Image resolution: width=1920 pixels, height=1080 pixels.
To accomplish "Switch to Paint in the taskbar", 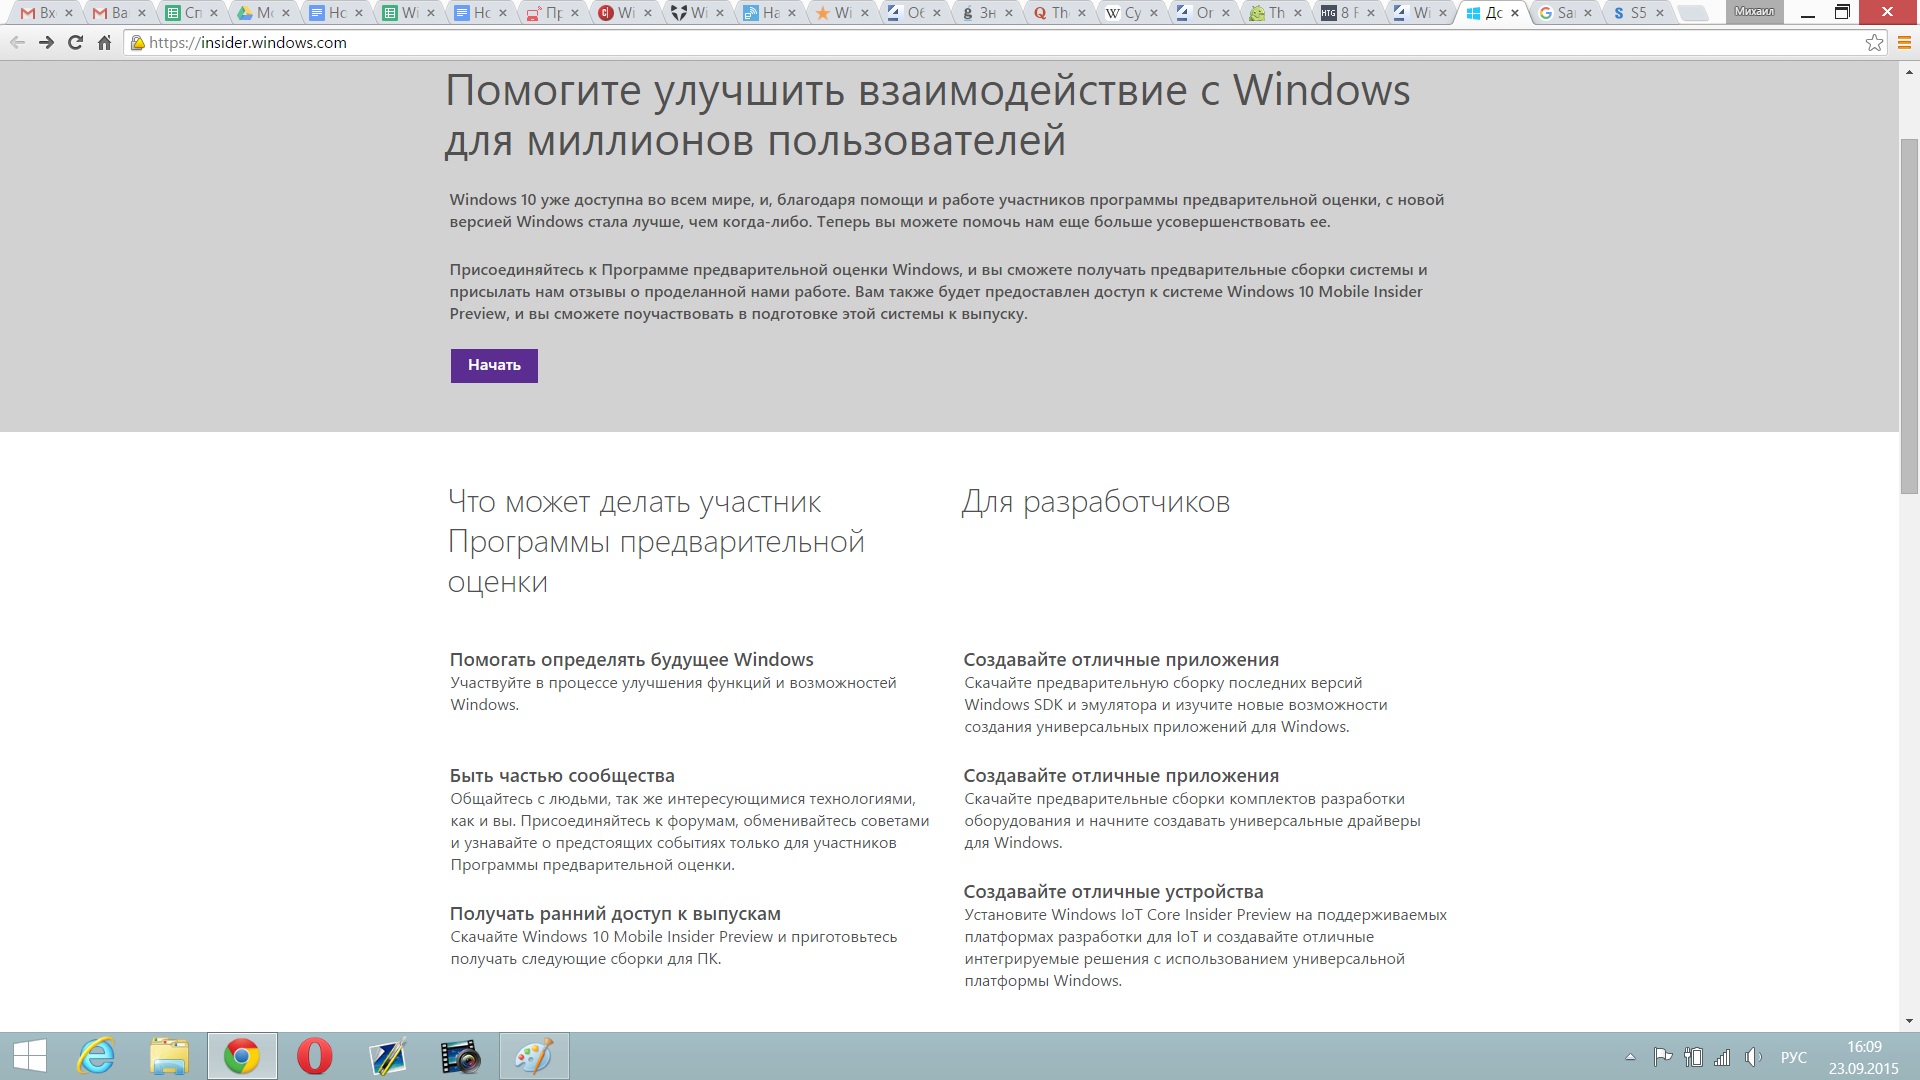I will [x=534, y=1056].
